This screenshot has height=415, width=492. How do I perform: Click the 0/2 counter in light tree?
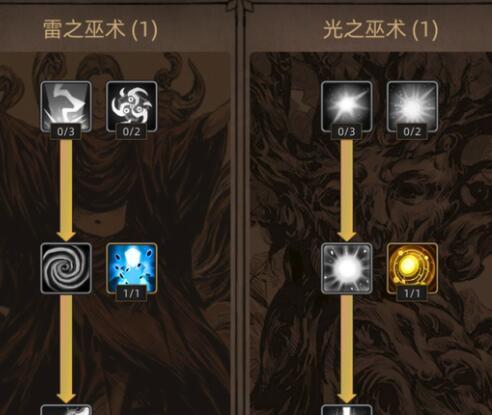coord(412,132)
